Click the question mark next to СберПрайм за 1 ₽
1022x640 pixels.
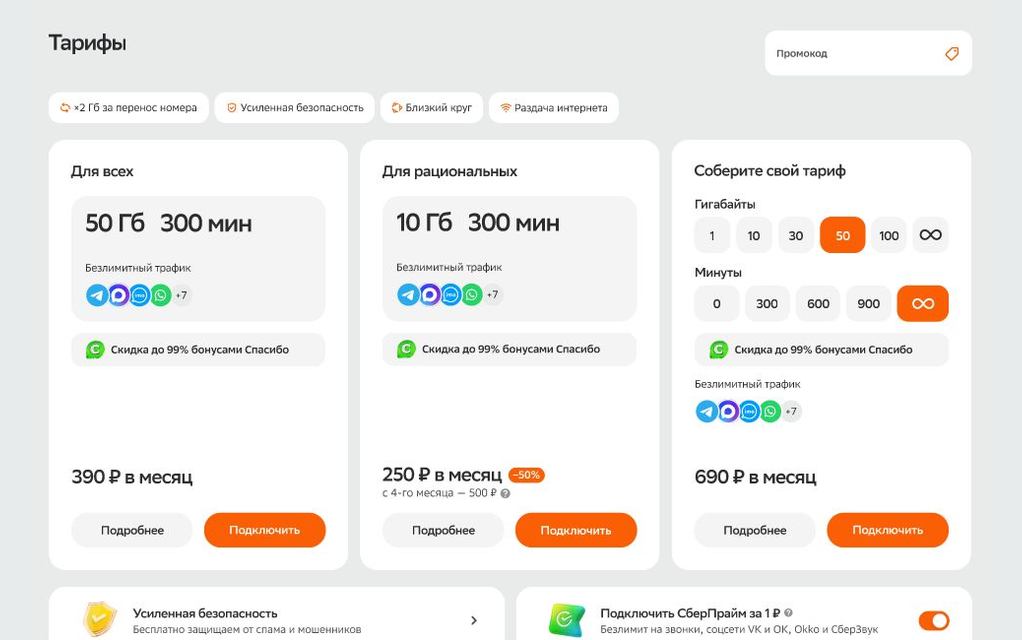(x=789, y=613)
